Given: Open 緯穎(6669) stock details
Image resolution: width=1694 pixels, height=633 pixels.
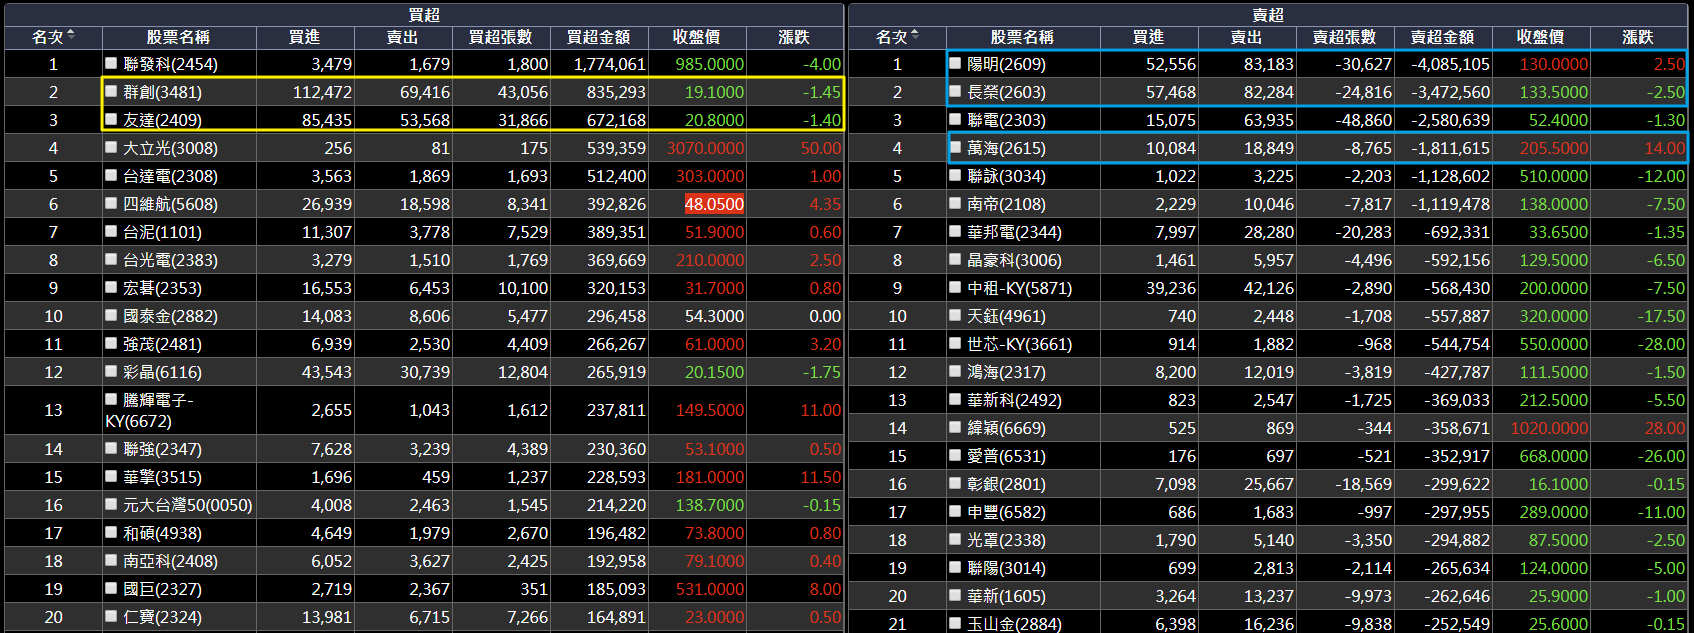Looking at the screenshot, I should point(1006,428).
